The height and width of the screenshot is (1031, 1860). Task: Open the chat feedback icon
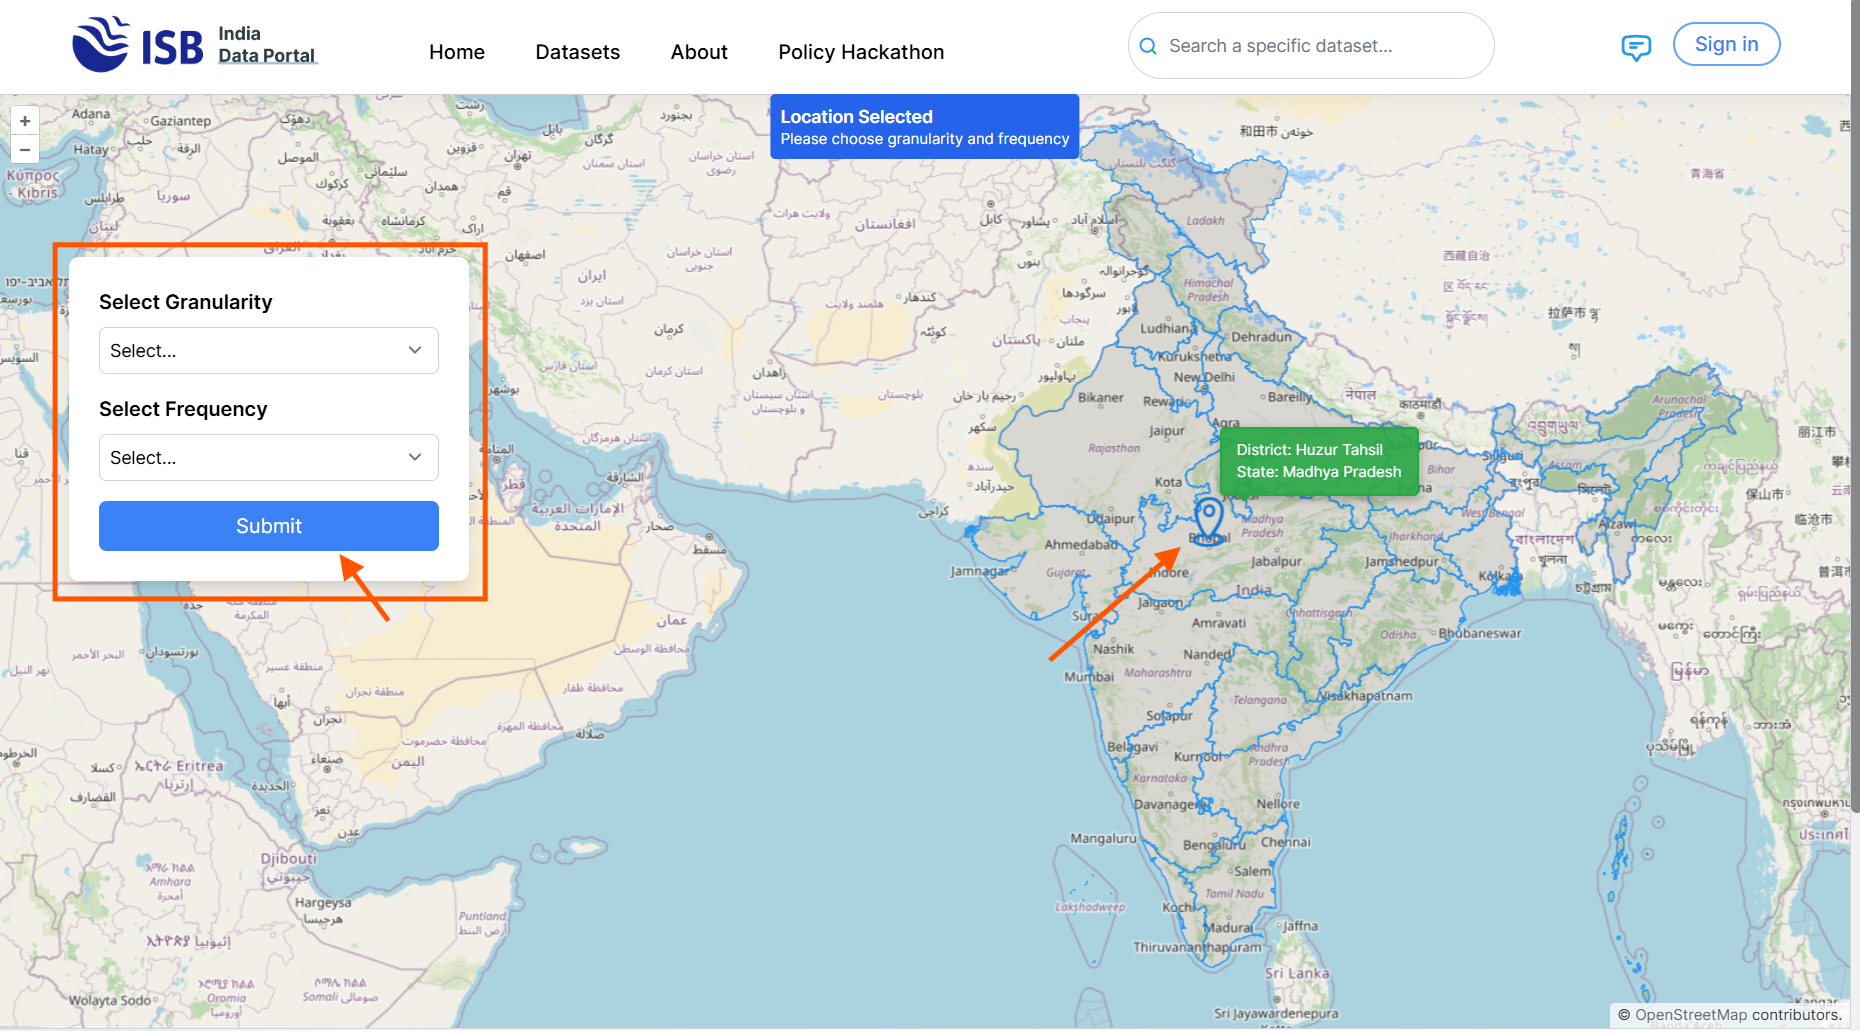(1635, 47)
